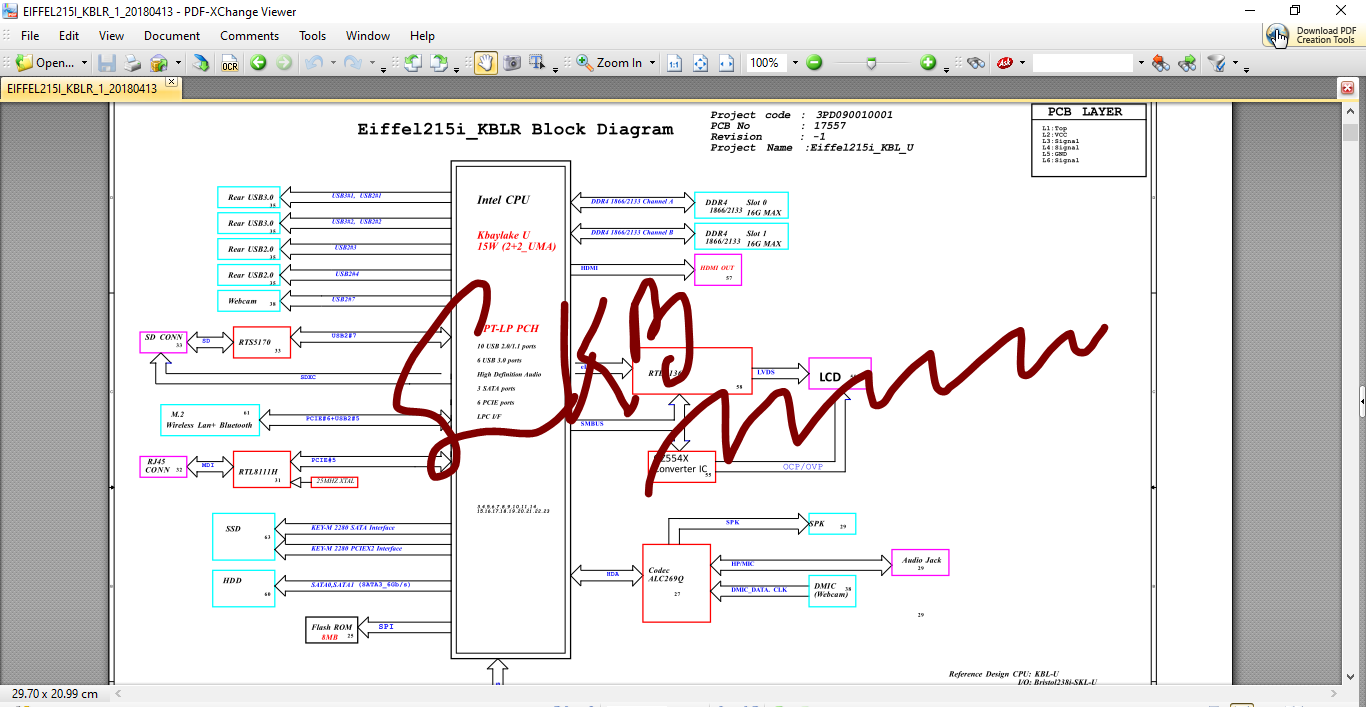
Task: Click Download PDF Creation Tools button
Action: pos(1313,35)
